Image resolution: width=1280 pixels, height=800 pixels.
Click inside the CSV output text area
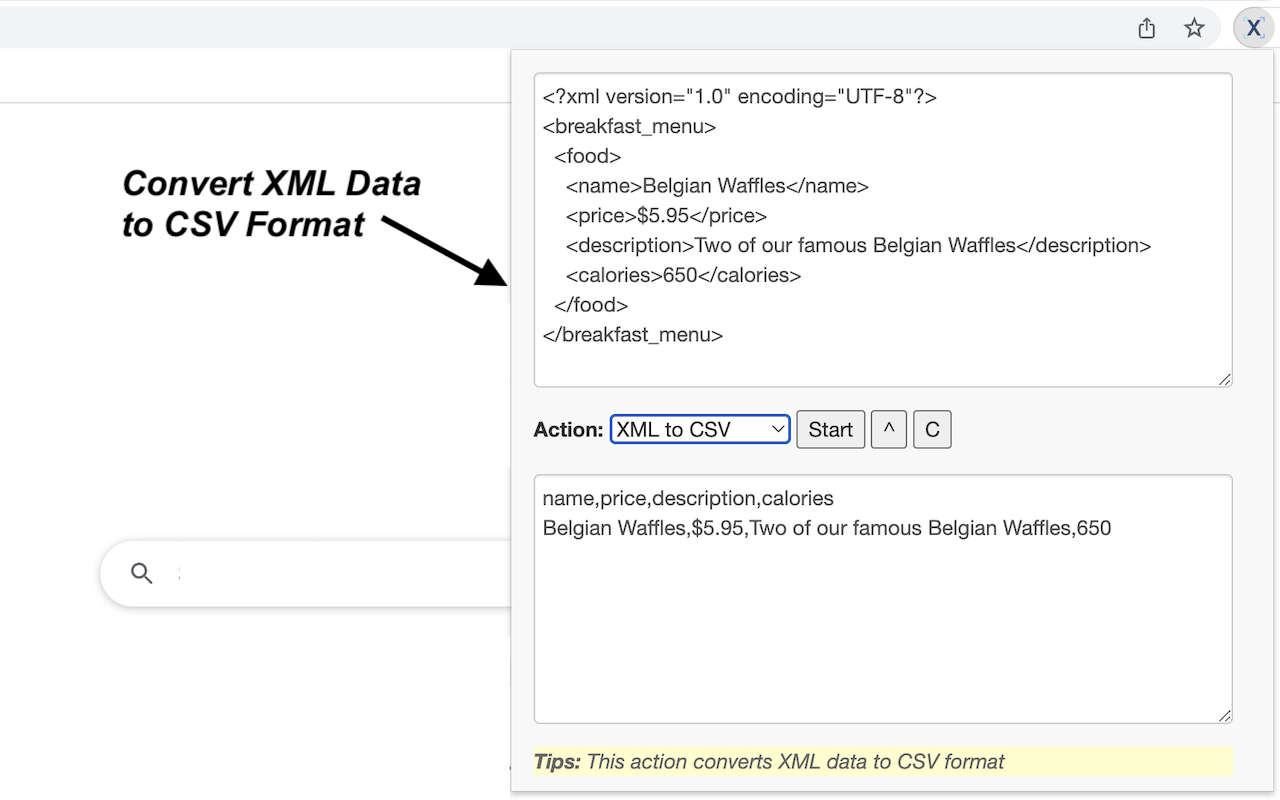(883, 599)
